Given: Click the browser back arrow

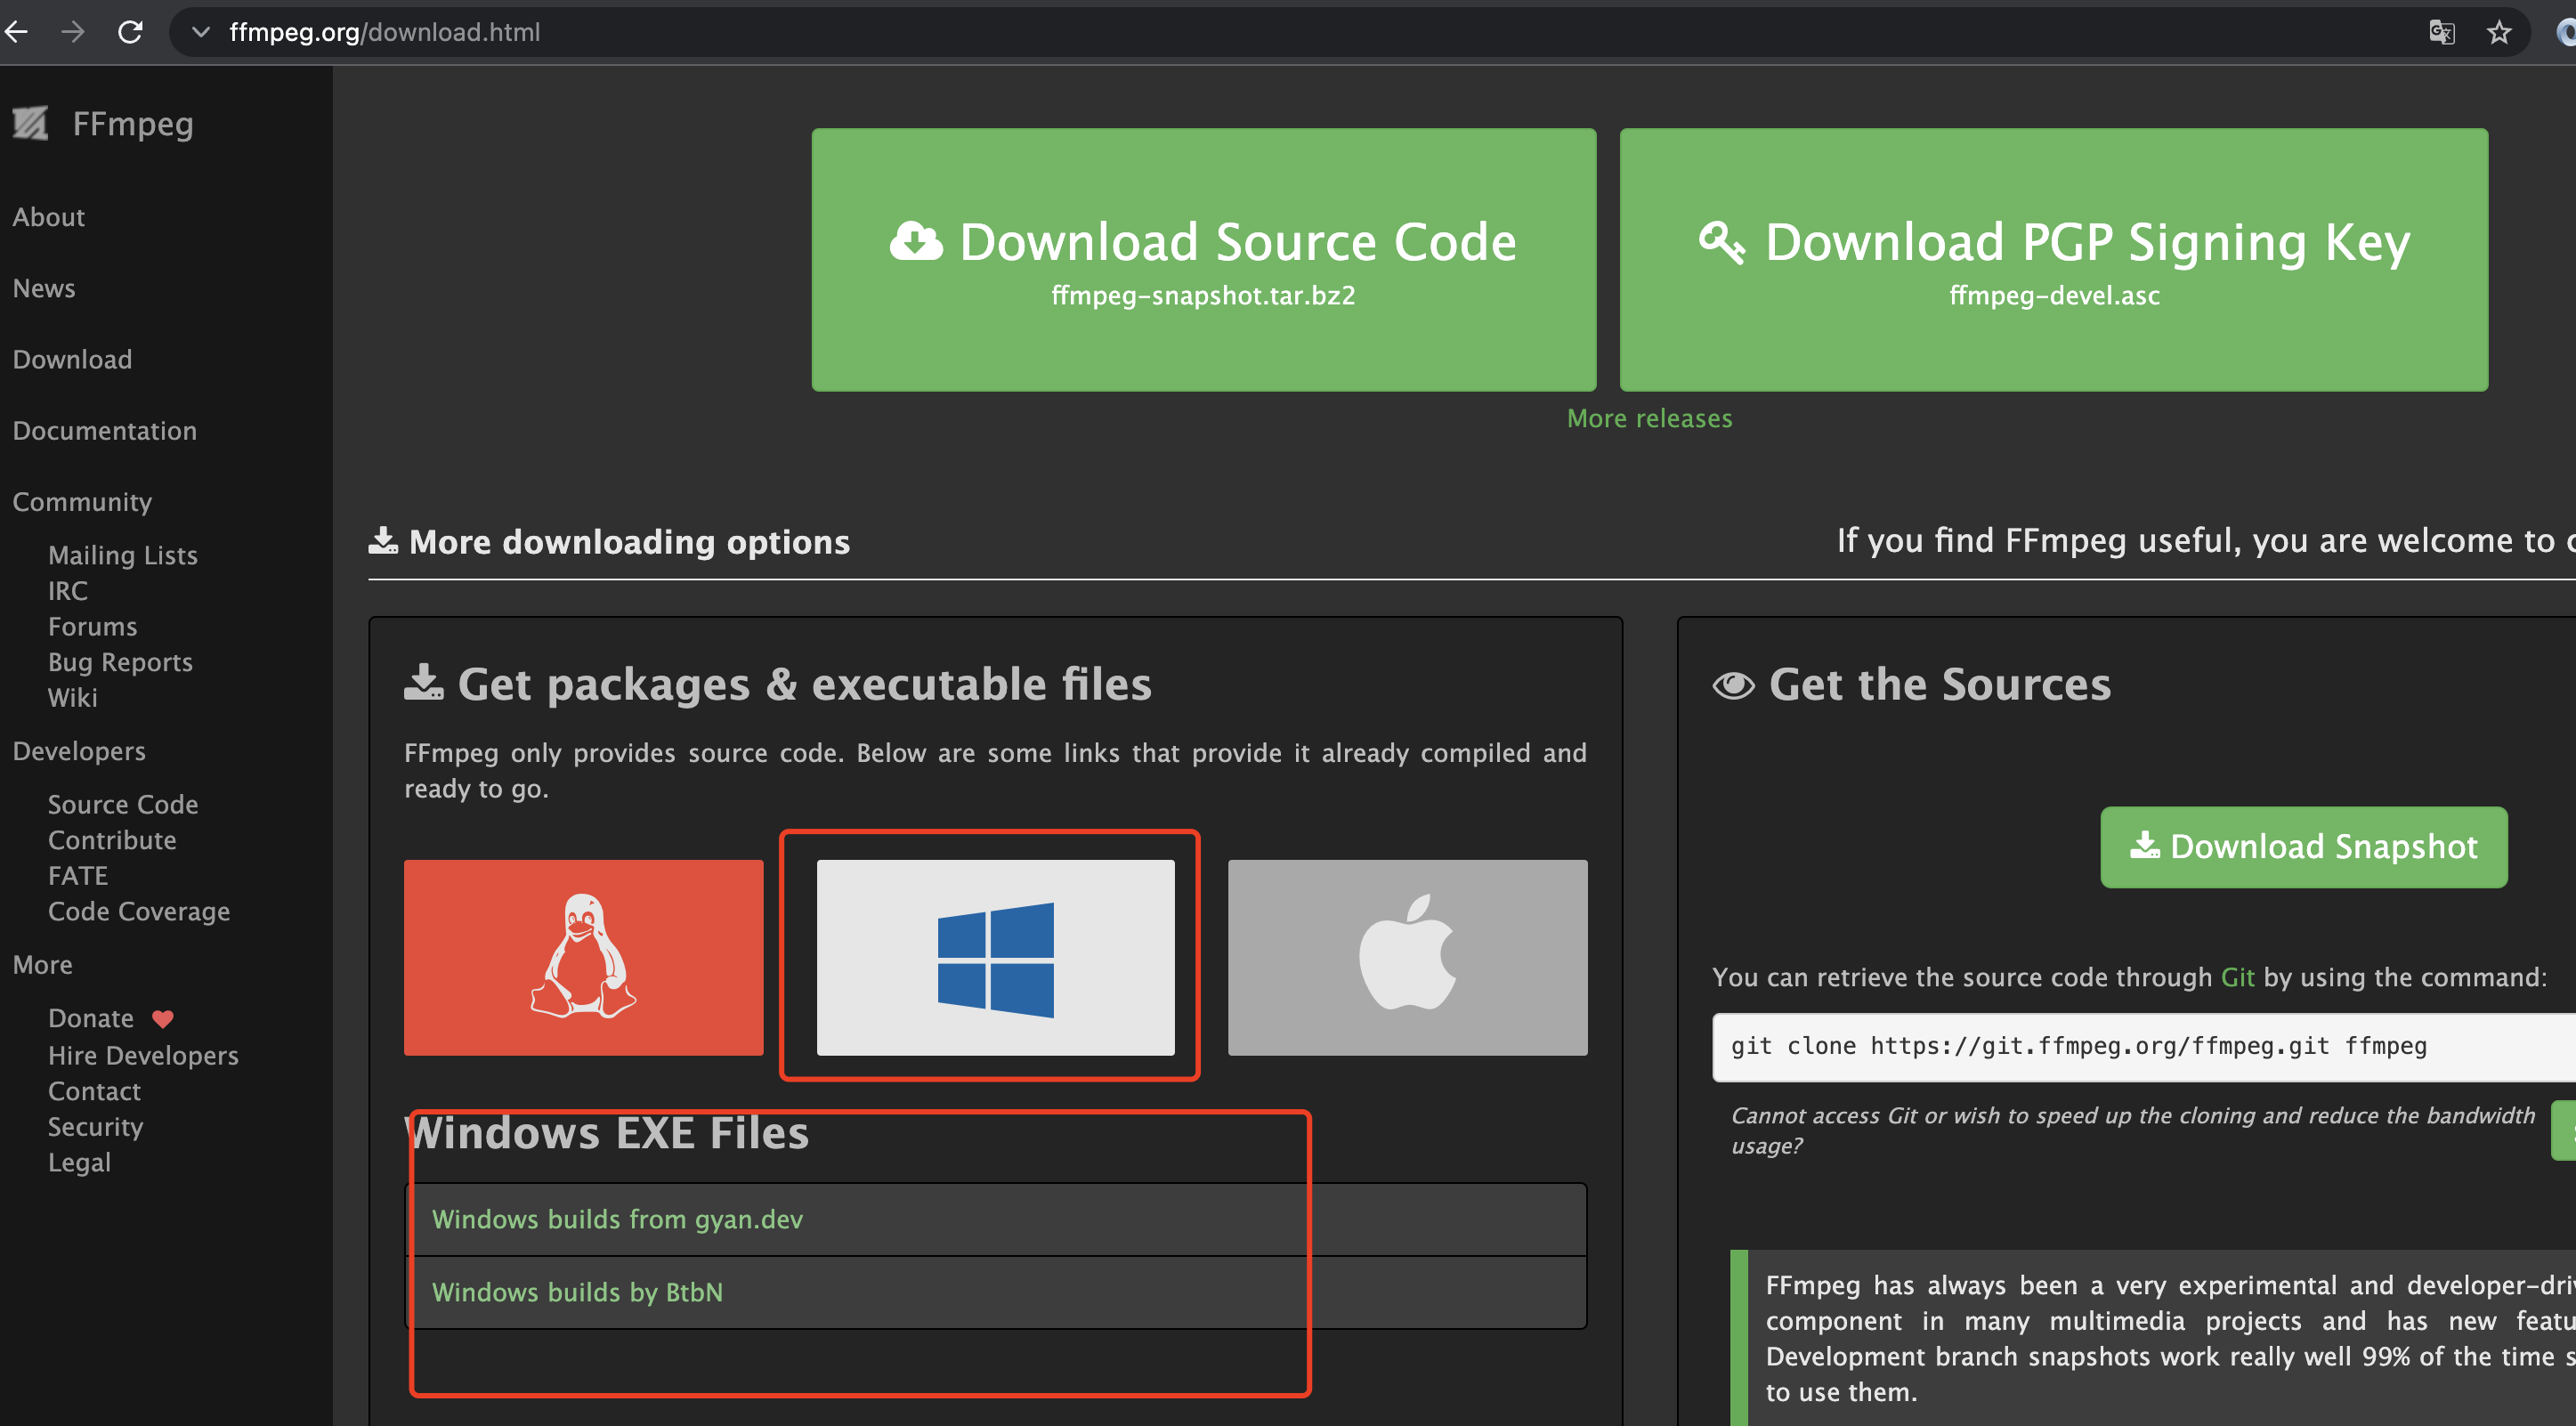Looking at the screenshot, I should pos(16,32).
